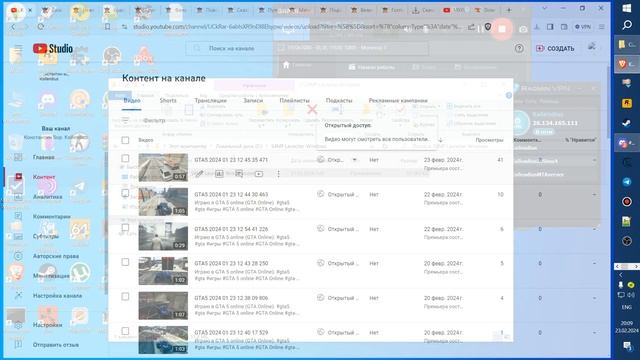Reload the page with browser refresh icon
This screenshot has width=640, height=360.
point(40,27)
